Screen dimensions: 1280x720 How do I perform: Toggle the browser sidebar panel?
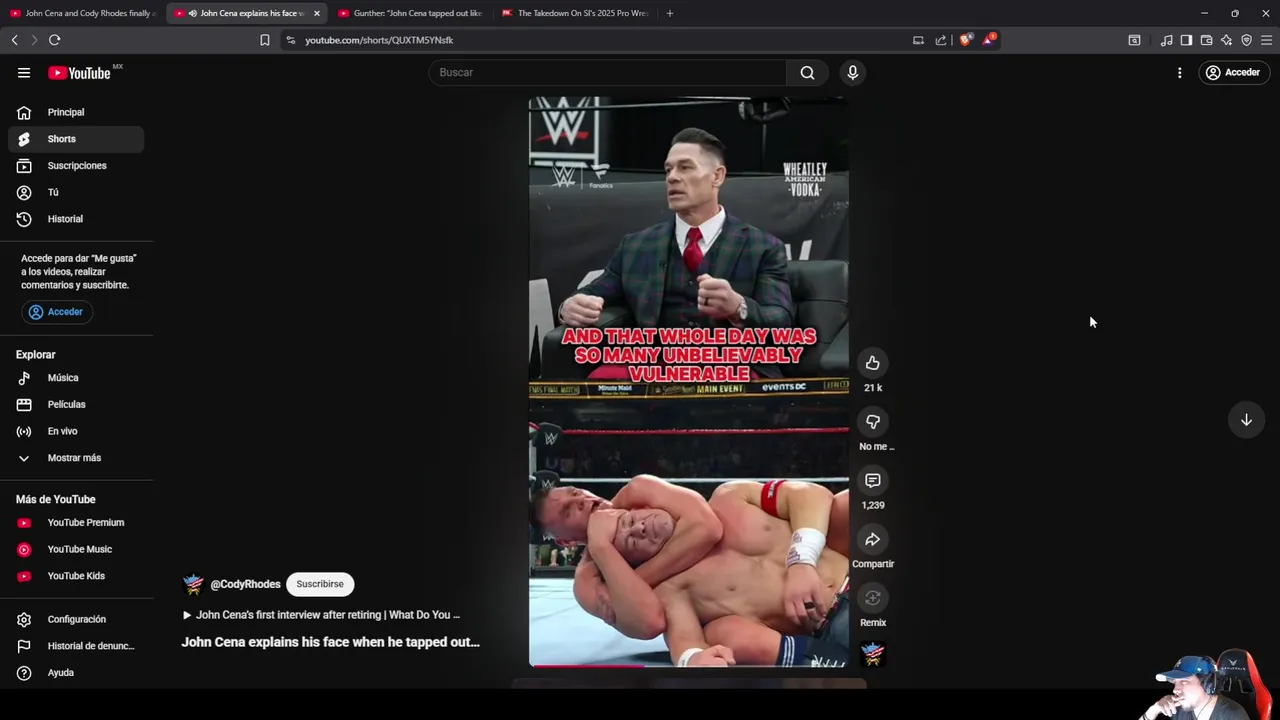click(1186, 40)
